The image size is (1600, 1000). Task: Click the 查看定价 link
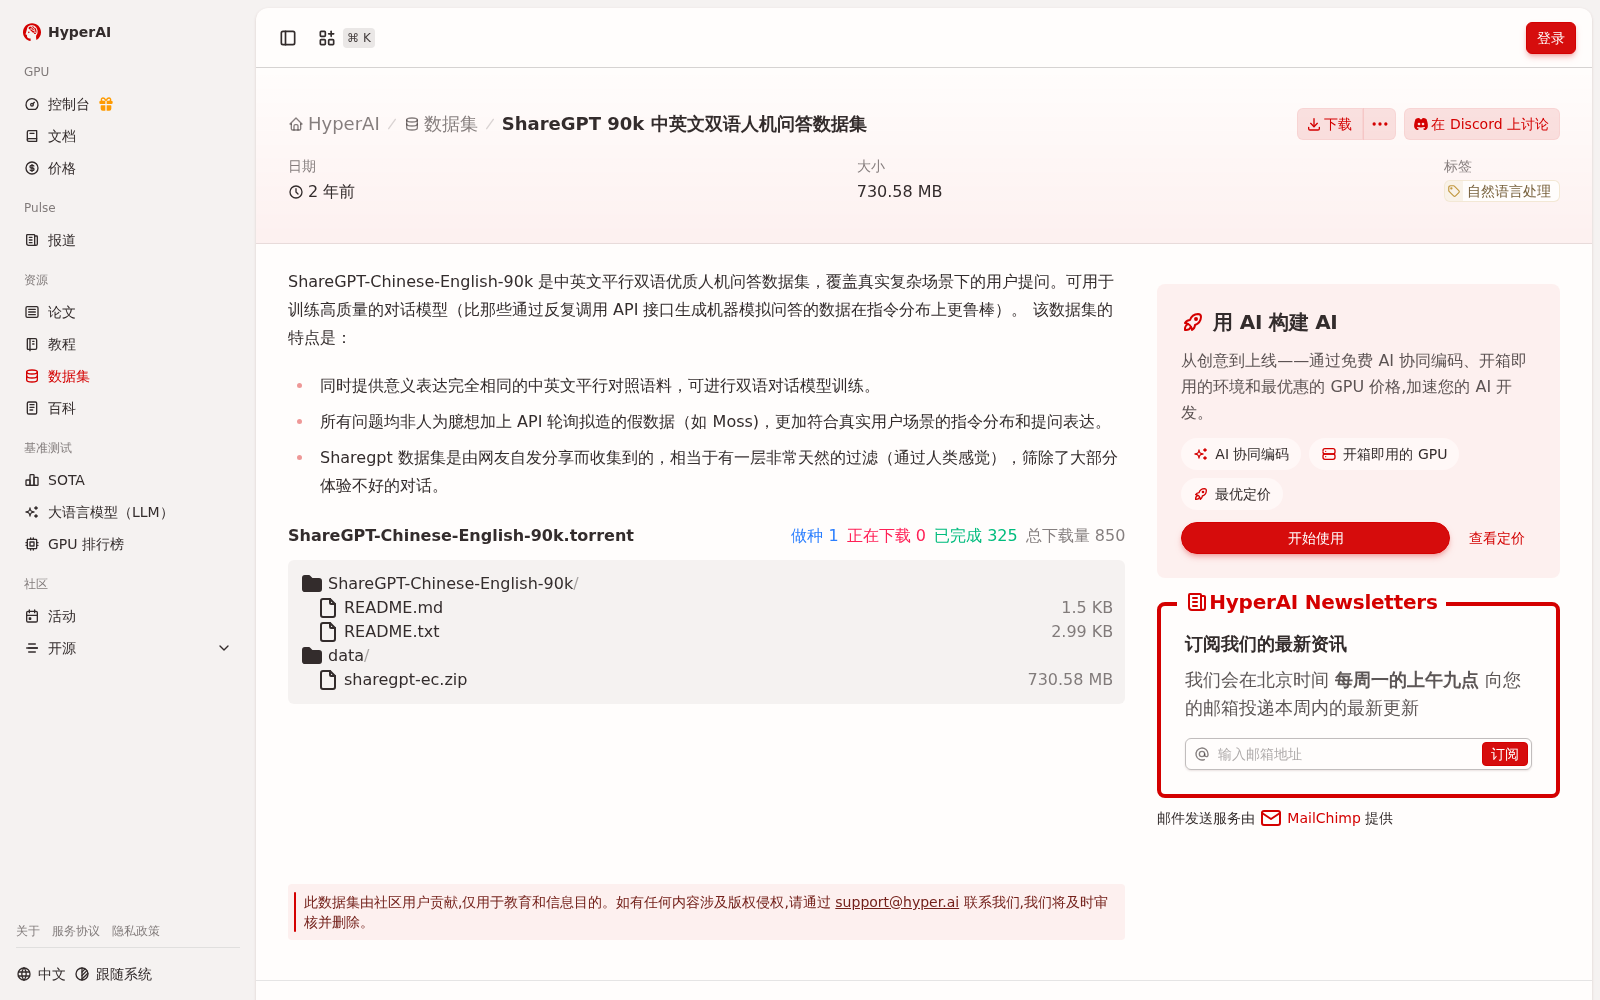pyautogui.click(x=1496, y=538)
